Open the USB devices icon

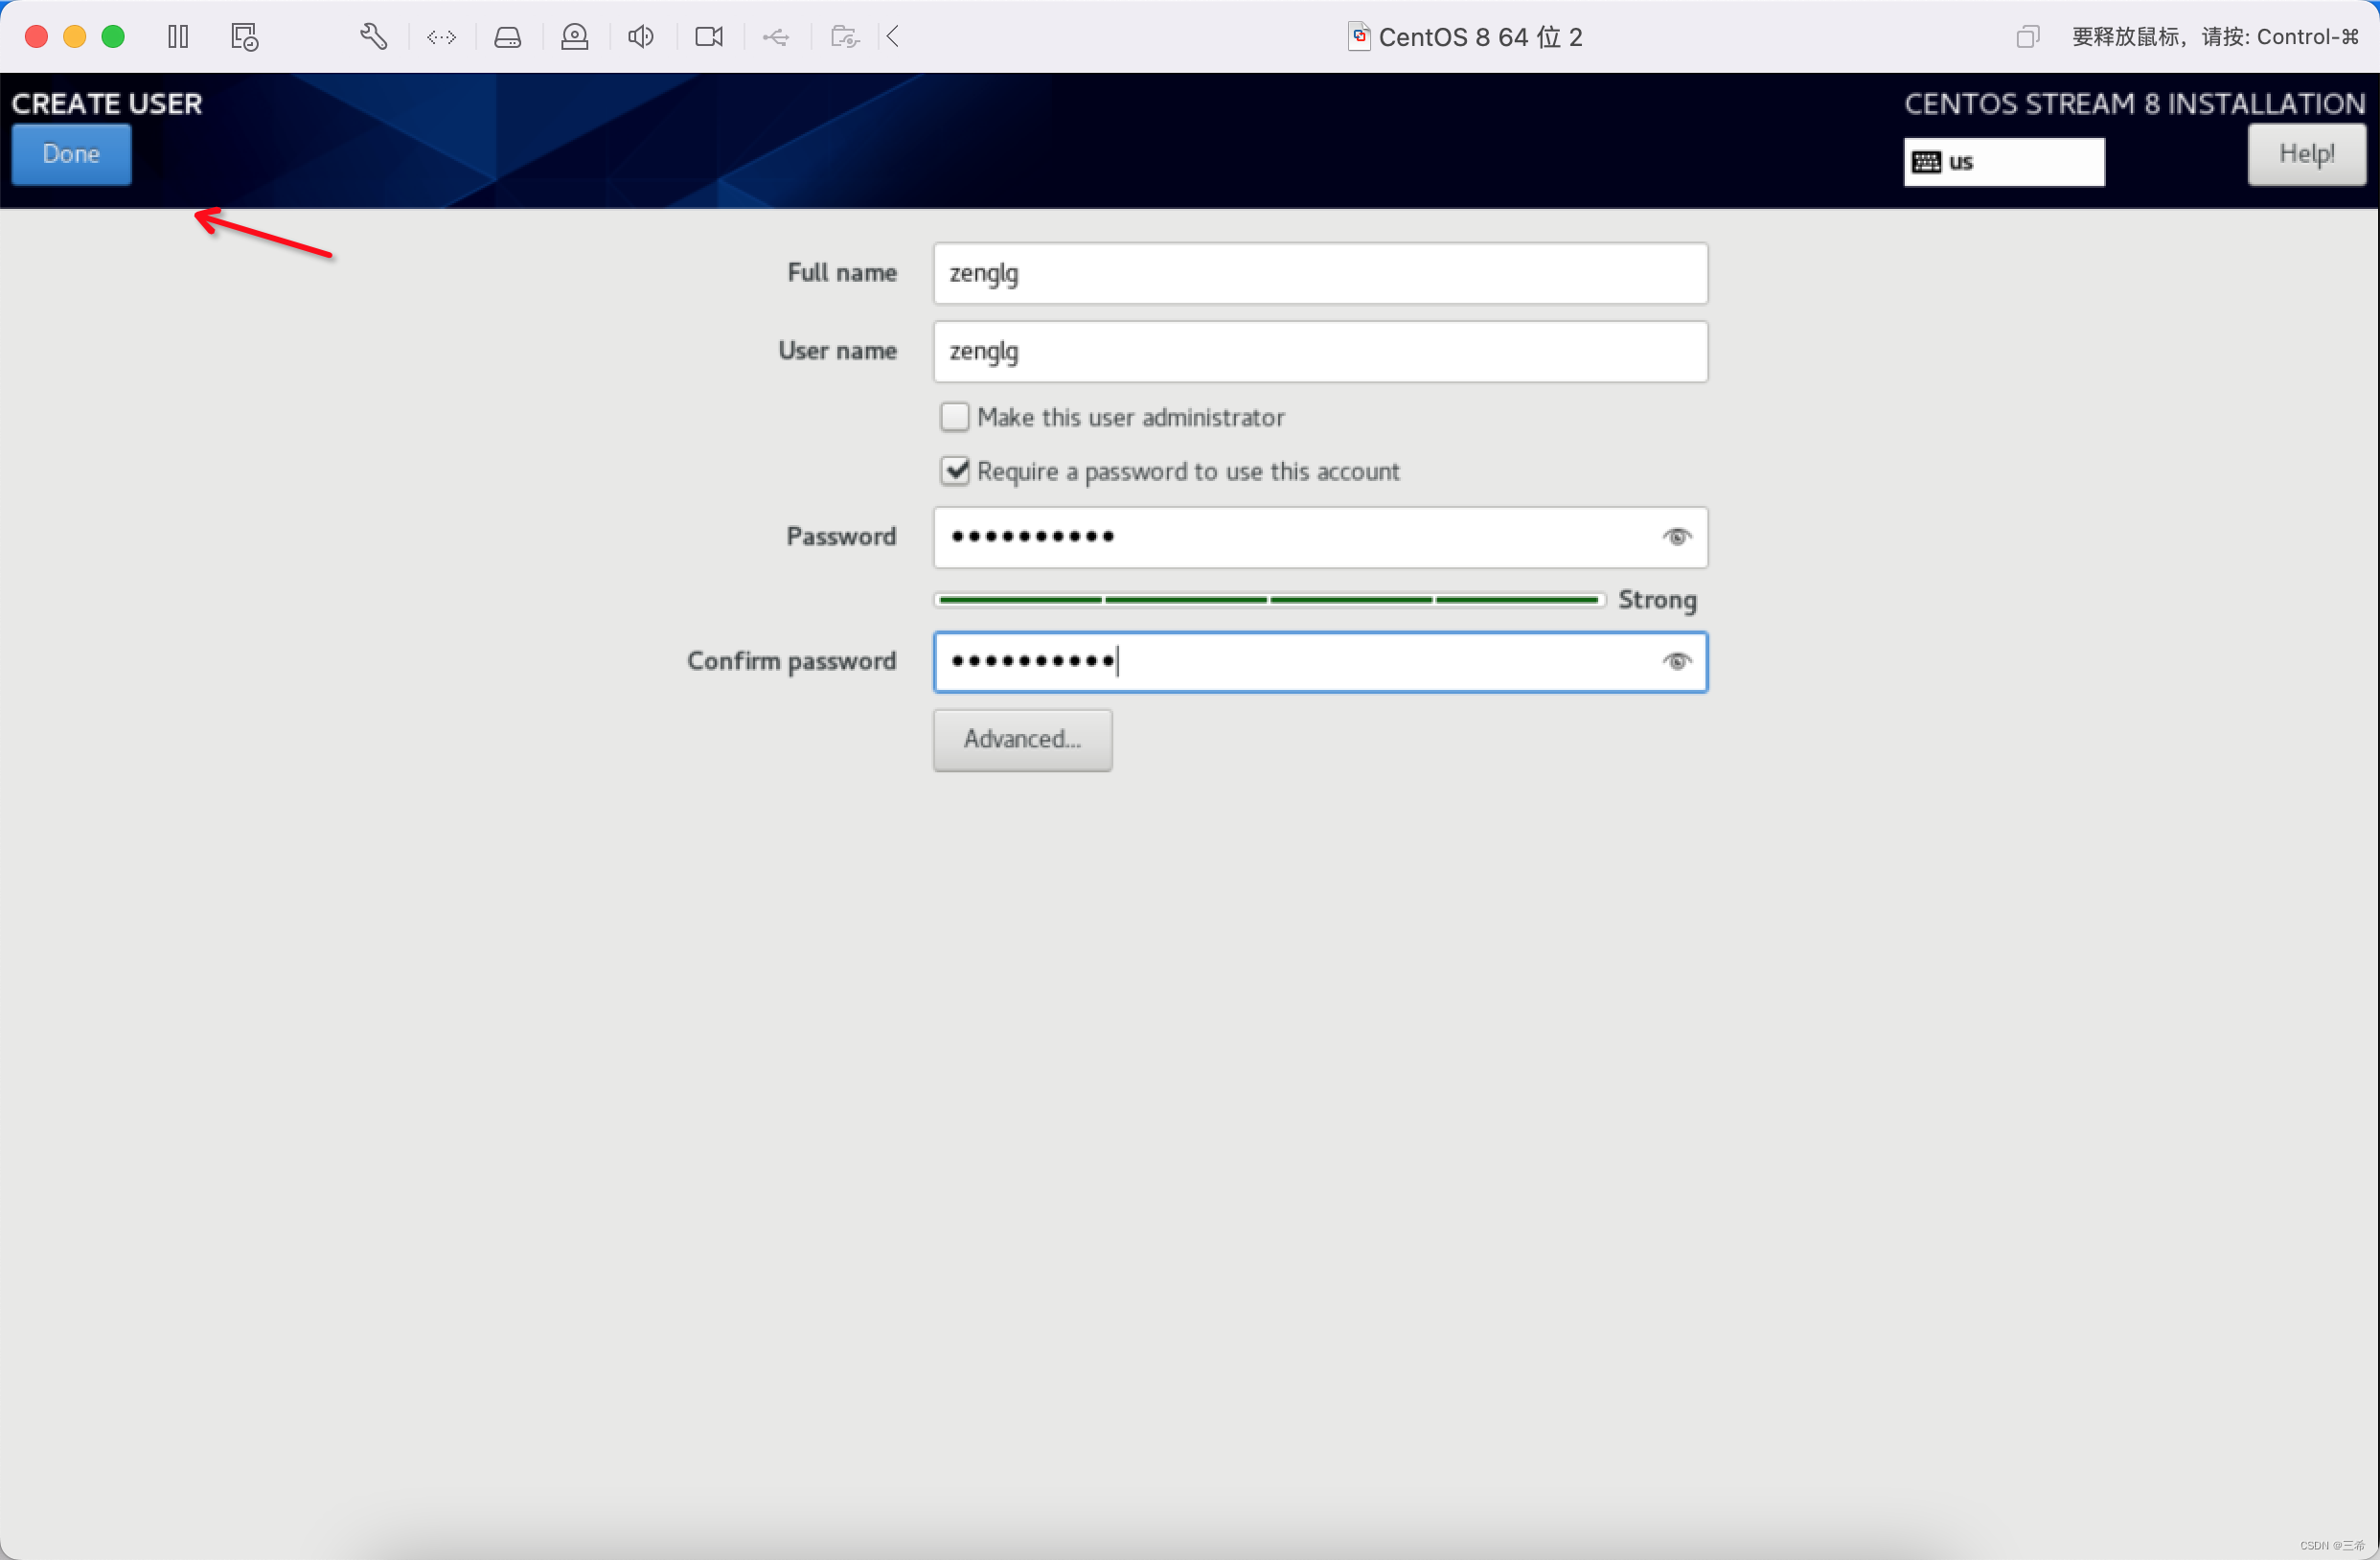tap(776, 36)
